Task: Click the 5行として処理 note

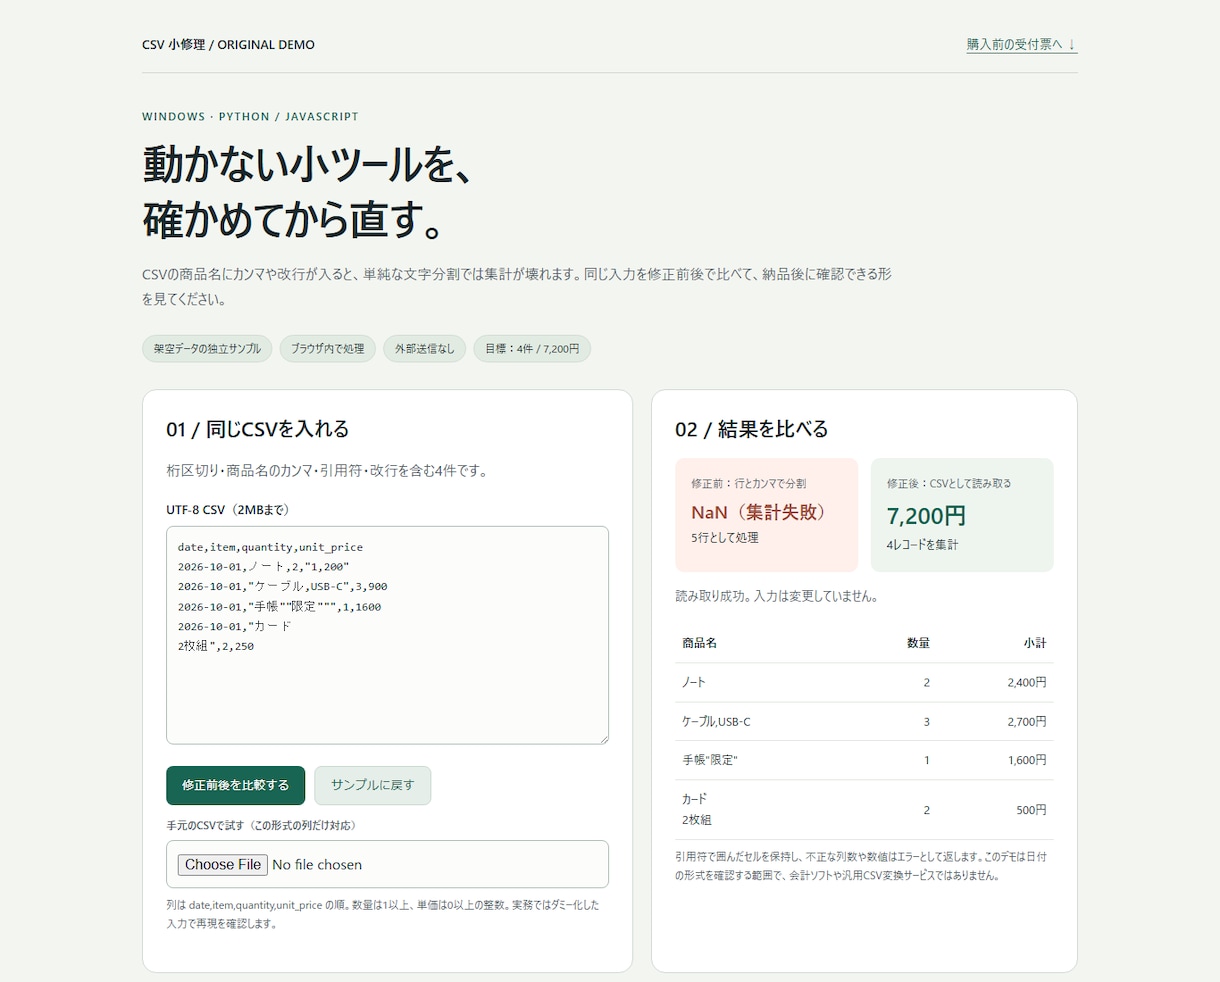Action: click(x=725, y=537)
